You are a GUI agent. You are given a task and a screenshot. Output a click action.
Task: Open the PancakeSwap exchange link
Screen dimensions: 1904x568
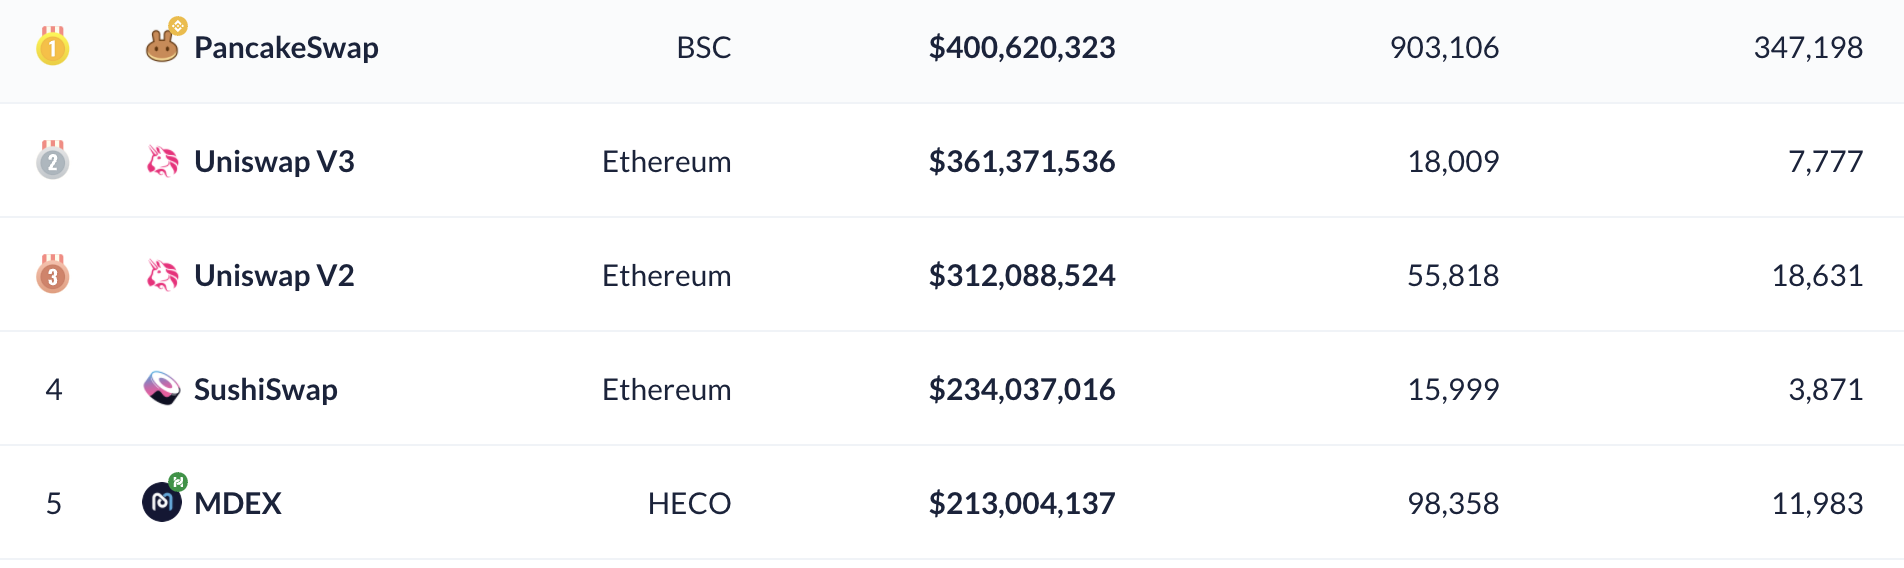pos(286,48)
